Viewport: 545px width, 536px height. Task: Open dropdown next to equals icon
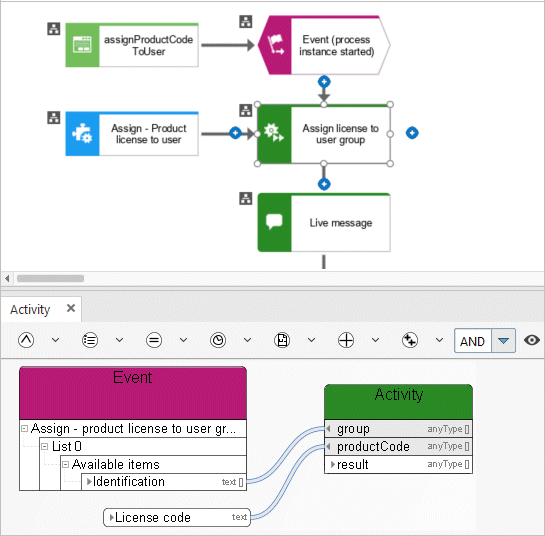pos(183,340)
